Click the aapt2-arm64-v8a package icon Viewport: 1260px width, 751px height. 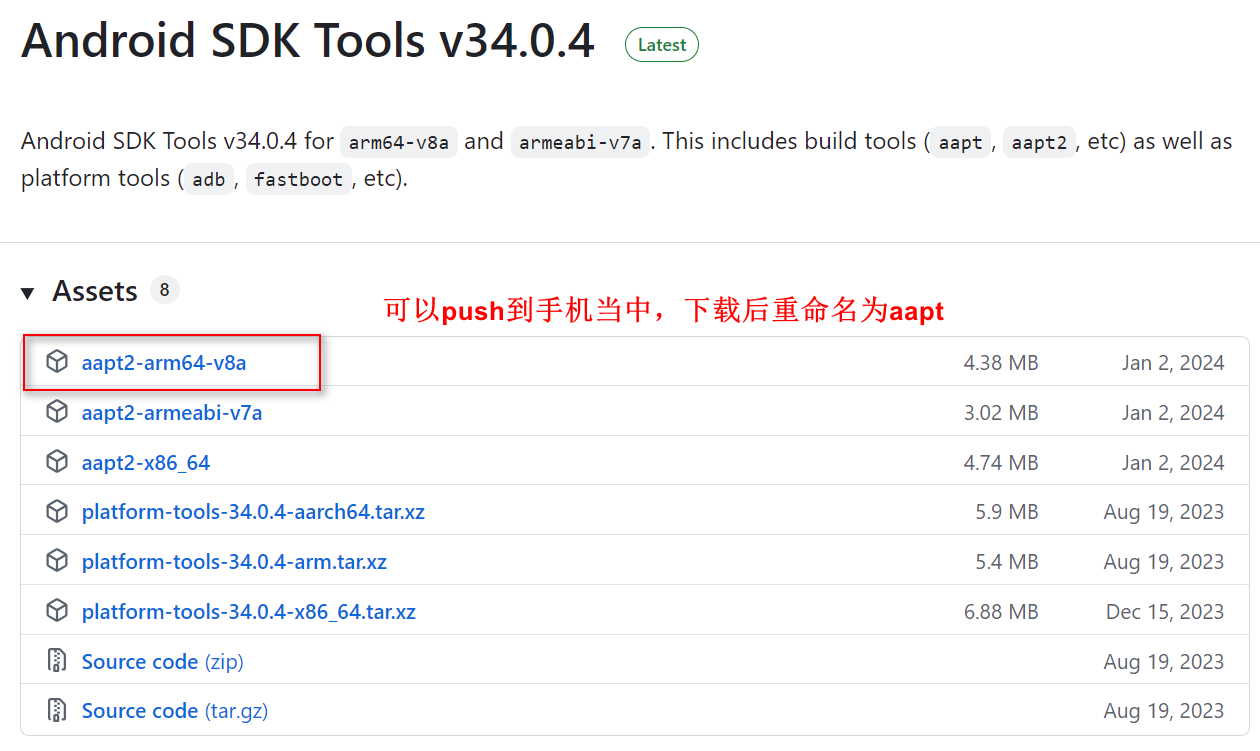point(57,362)
